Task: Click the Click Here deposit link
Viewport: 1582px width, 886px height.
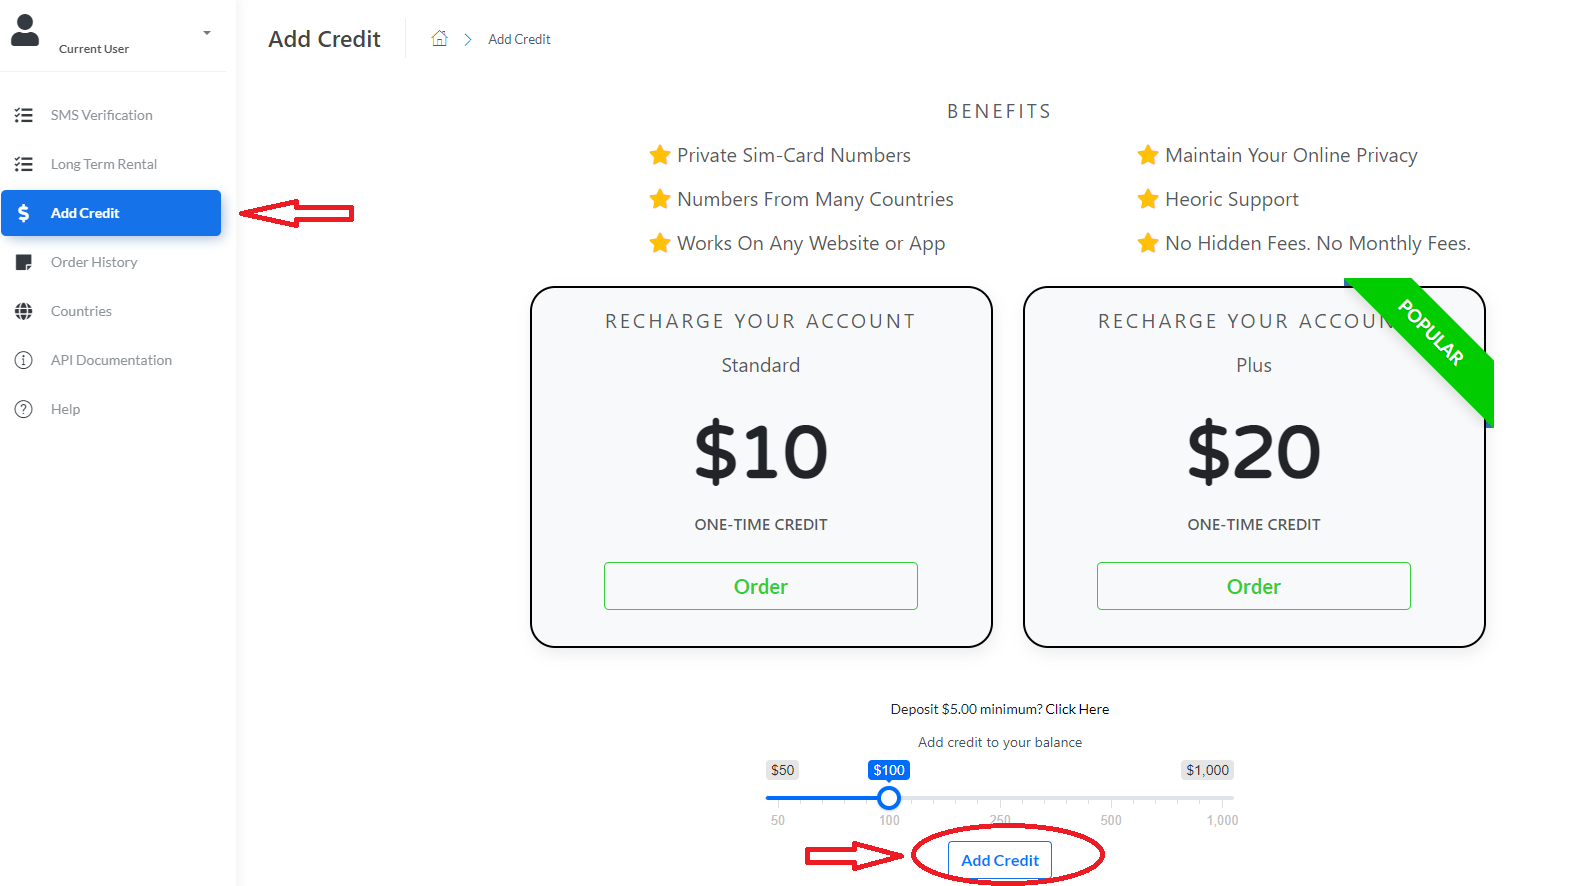Action: 1077,709
